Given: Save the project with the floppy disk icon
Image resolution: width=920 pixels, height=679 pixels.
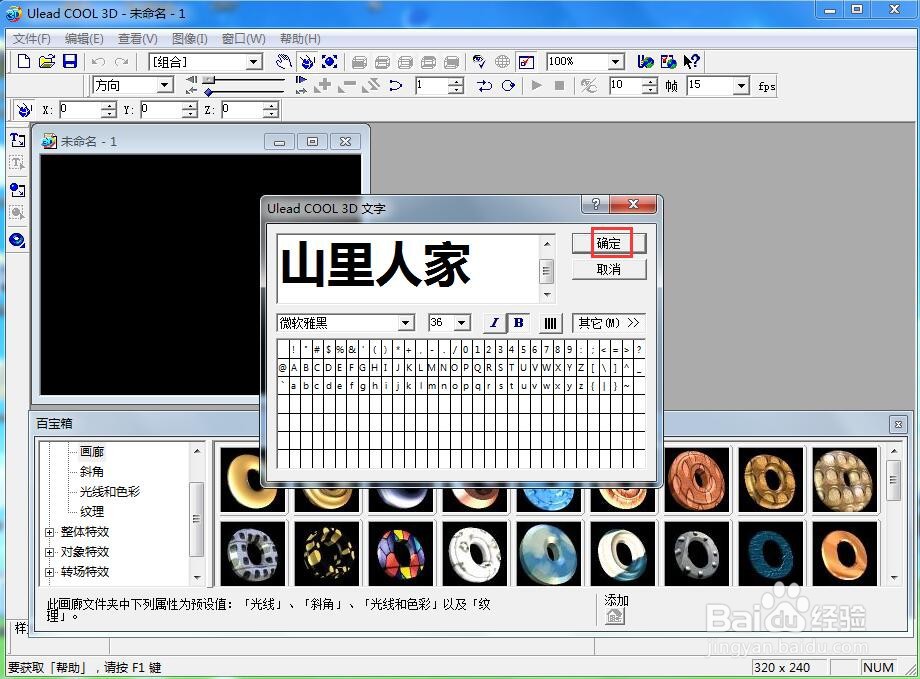Looking at the screenshot, I should tap(70, 61).
